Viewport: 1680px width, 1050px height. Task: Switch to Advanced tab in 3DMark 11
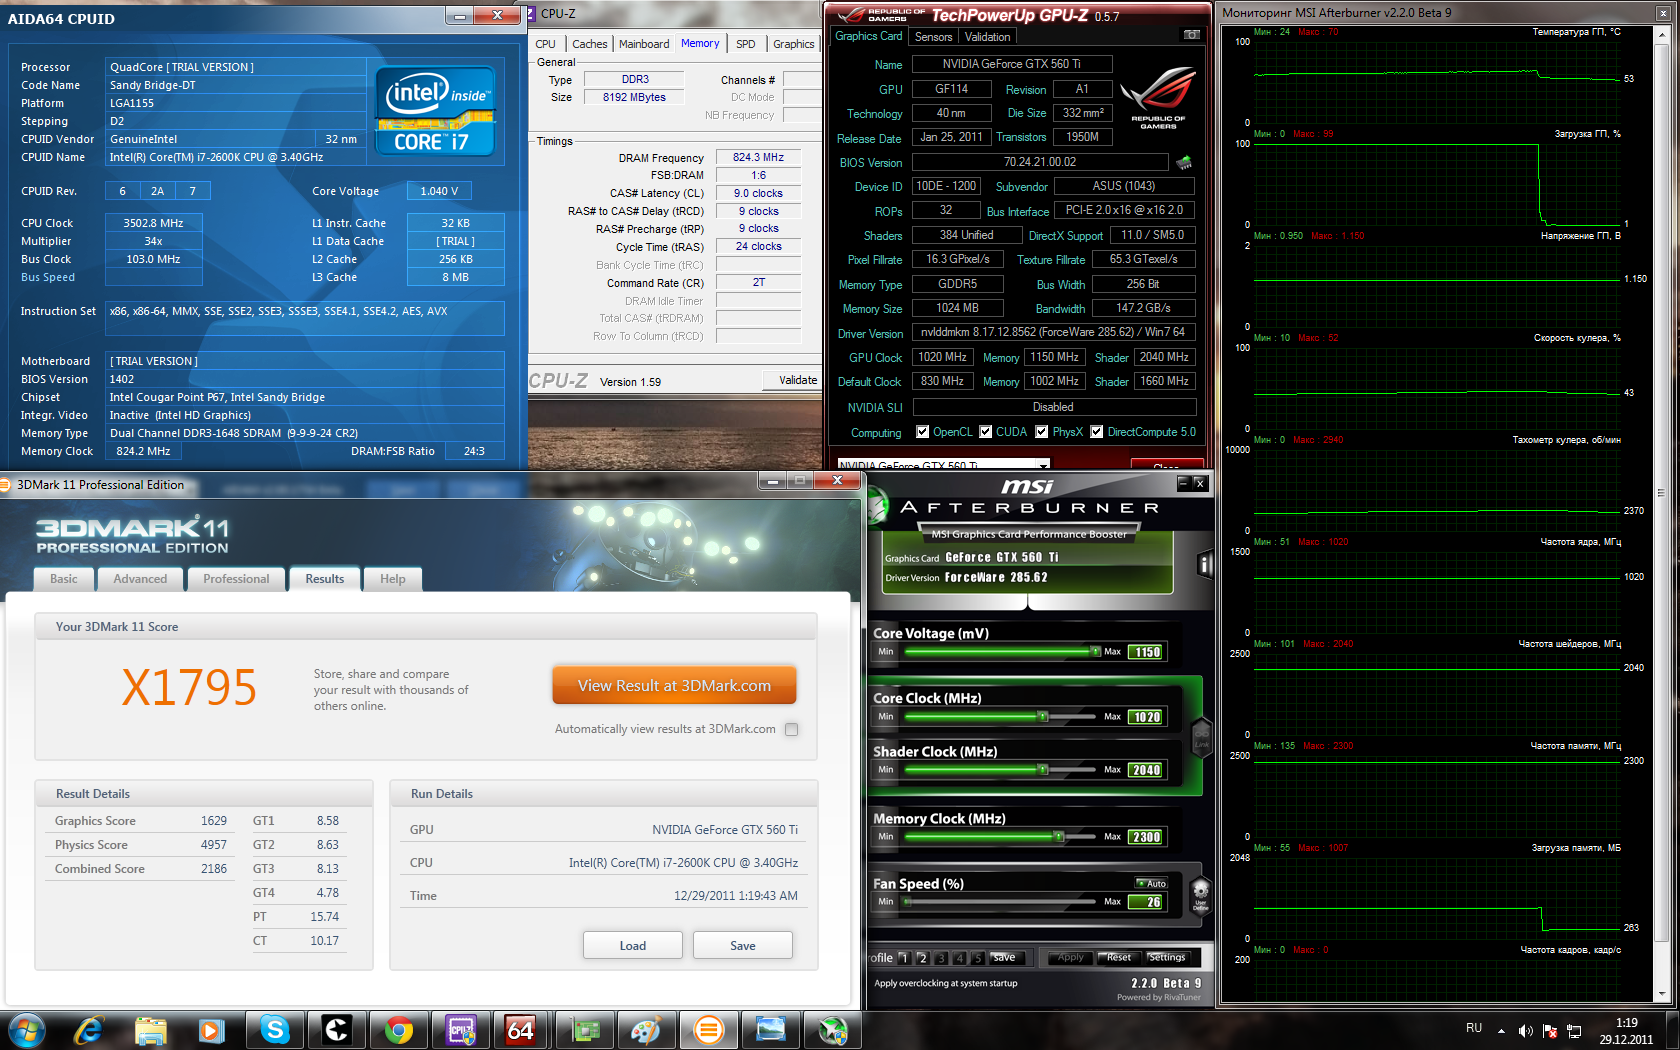(x=140, y=579)
